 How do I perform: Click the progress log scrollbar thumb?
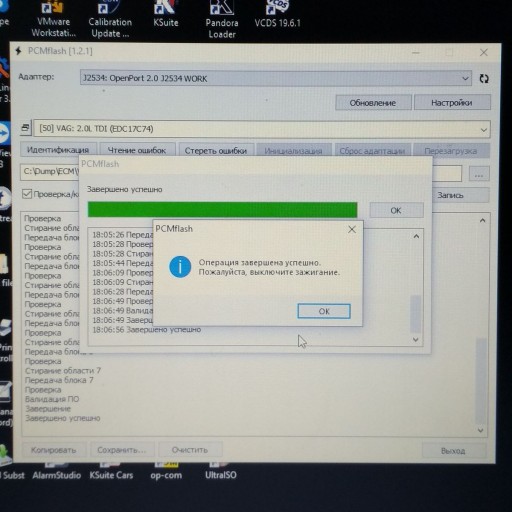tap(415, 314)
